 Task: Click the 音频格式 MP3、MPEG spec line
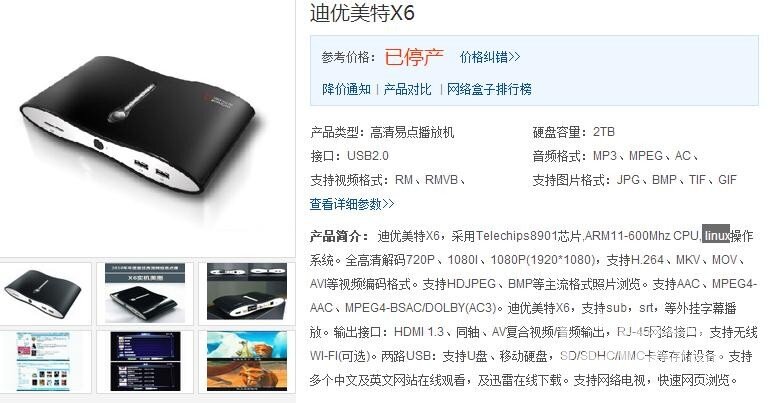pos(615,156)
